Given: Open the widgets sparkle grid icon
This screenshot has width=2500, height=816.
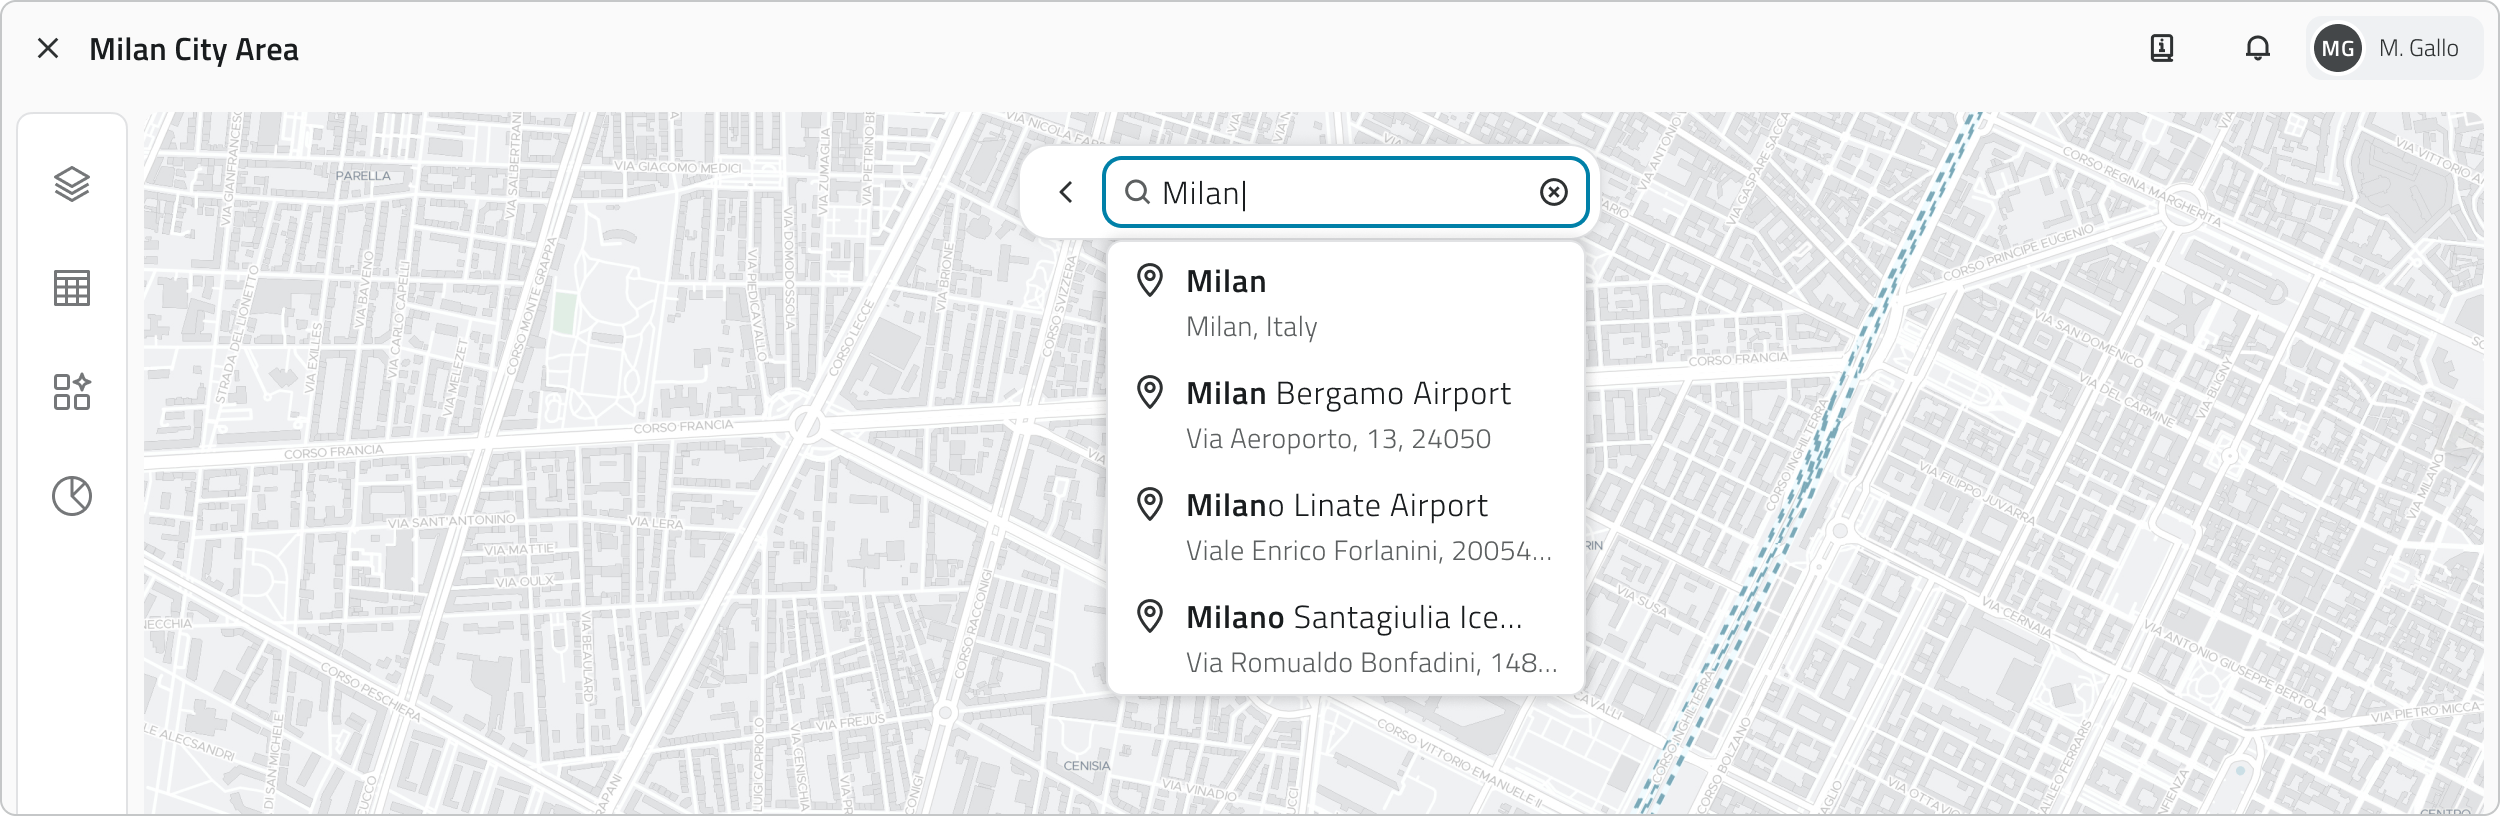Looking at the screenshot, I should (72, 392).
